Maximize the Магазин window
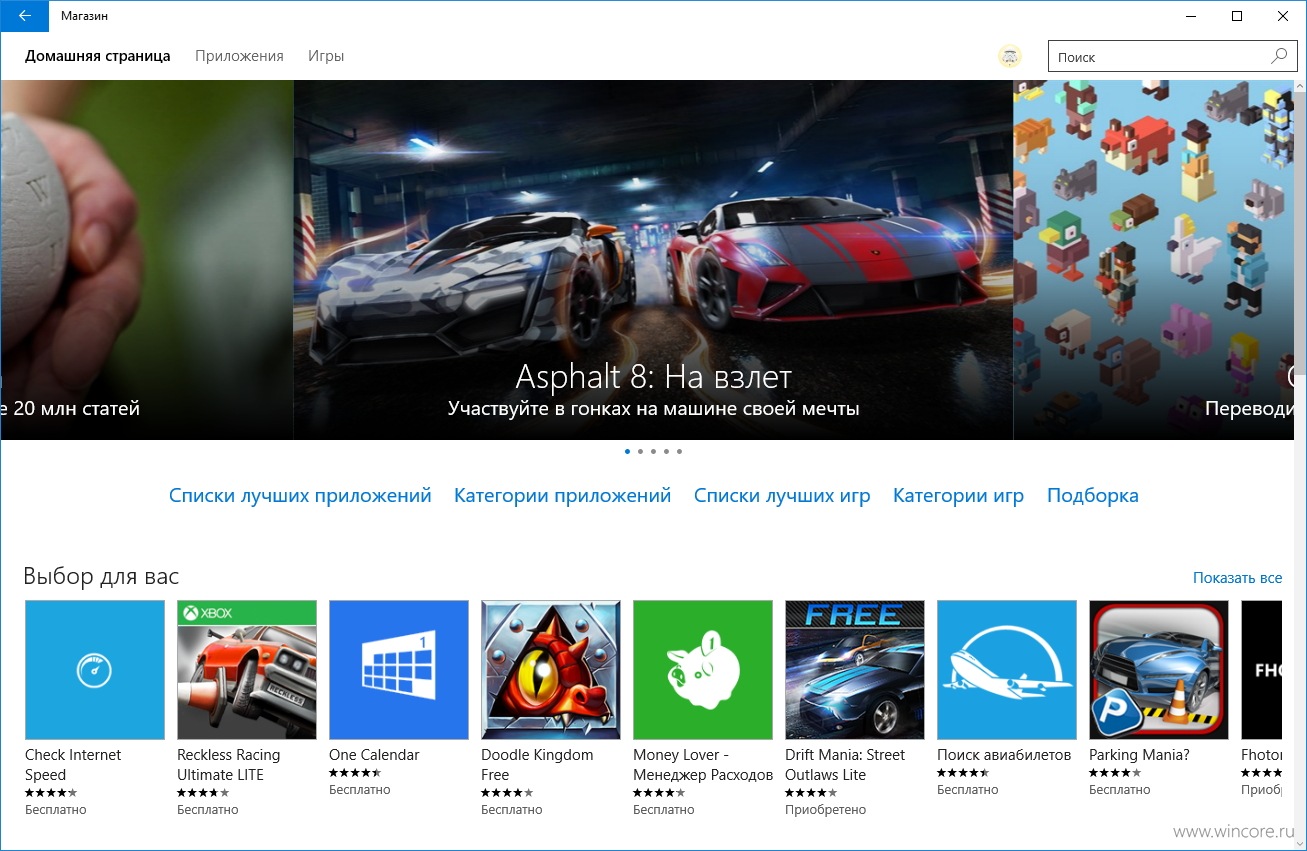The image size is (1307, 851). point(1237,16)
